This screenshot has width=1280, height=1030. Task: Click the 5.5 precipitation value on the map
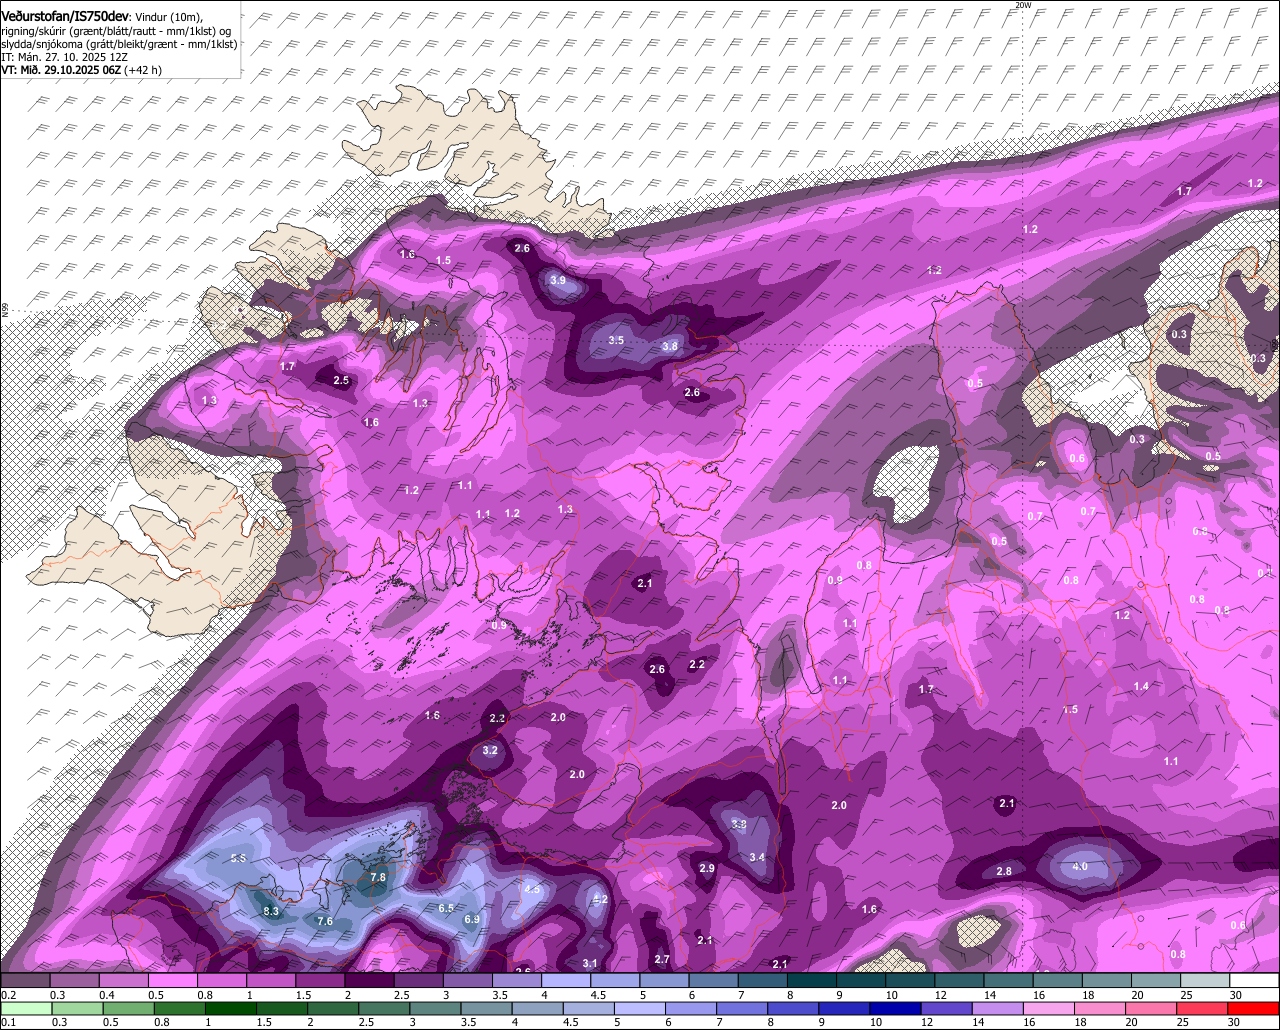[238, 859]
